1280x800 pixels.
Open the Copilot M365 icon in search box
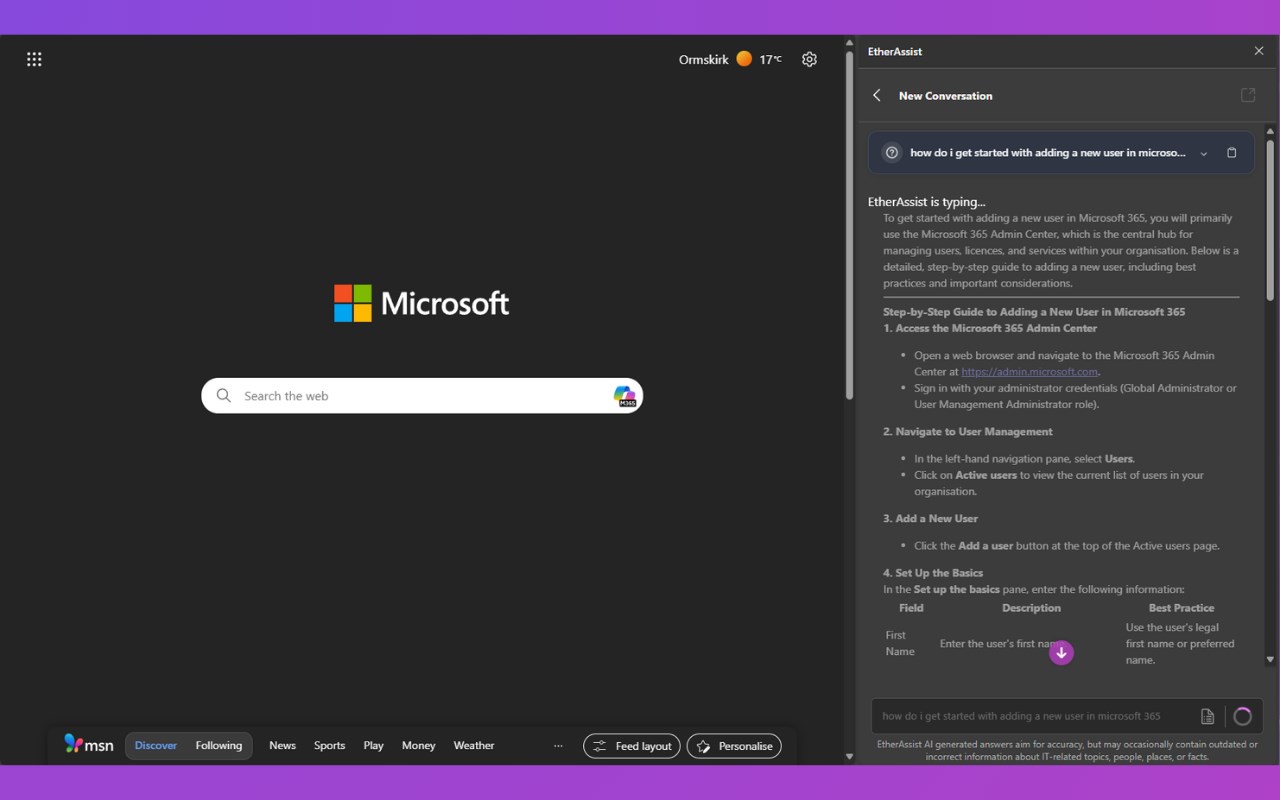(625, 396)
